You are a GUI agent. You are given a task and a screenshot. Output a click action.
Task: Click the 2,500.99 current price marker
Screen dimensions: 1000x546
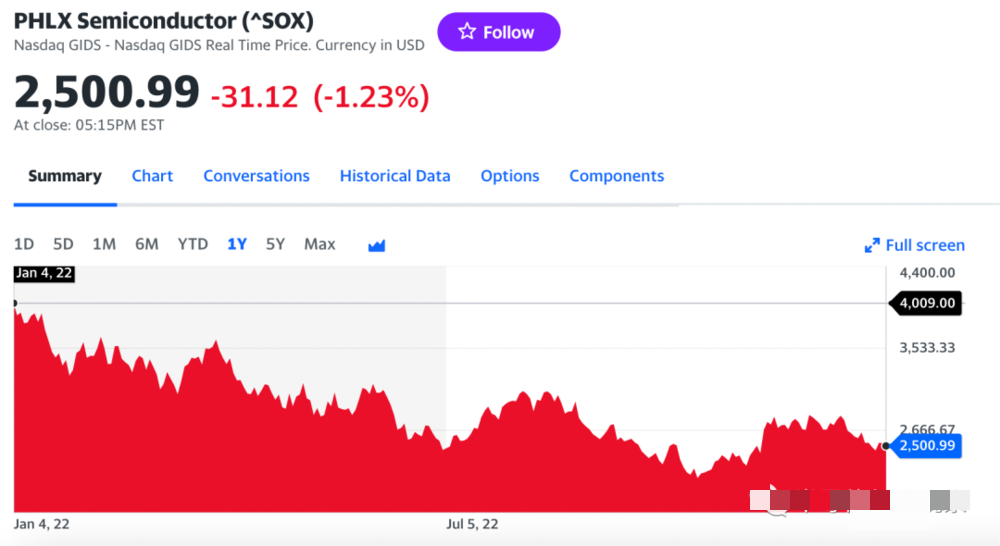coord(927,445)
